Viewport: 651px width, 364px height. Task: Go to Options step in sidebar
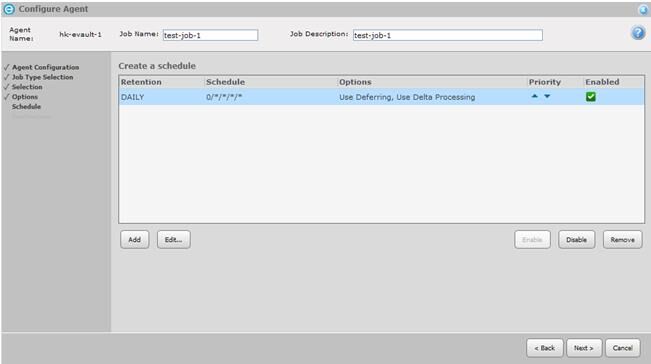pos(24,97)
